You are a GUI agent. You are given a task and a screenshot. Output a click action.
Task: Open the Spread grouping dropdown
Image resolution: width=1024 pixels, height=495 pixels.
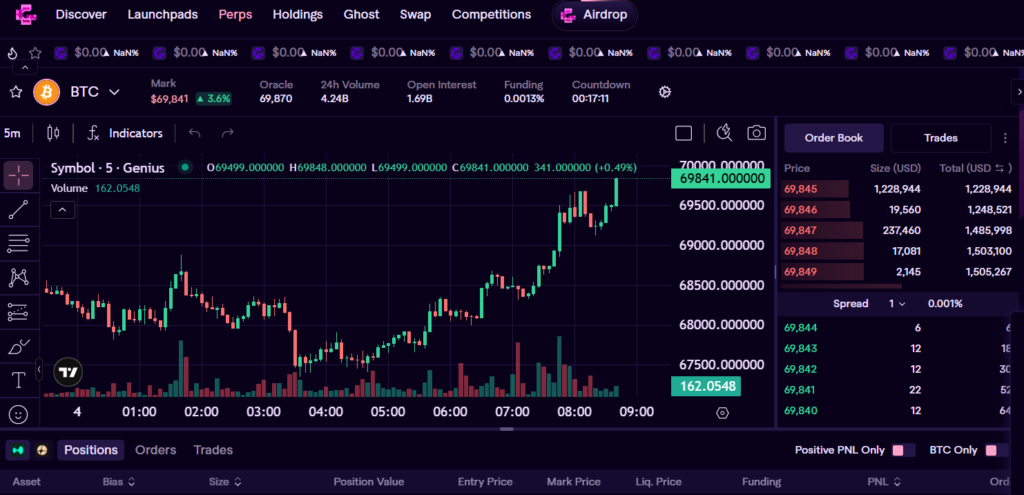[897, 303]
